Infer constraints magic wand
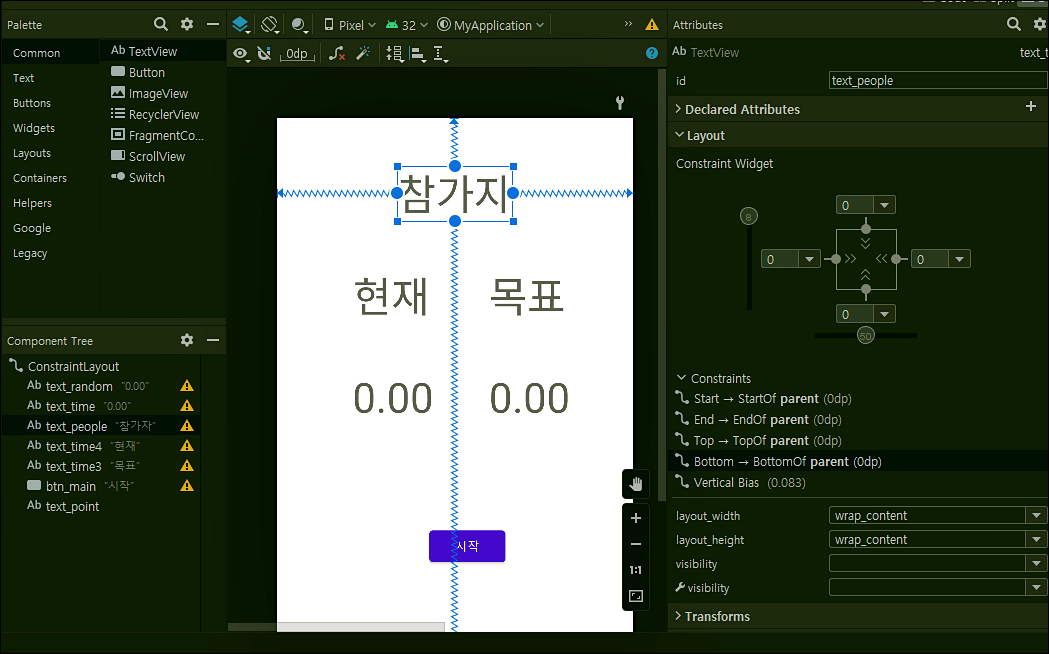 (x=363, y=53)
